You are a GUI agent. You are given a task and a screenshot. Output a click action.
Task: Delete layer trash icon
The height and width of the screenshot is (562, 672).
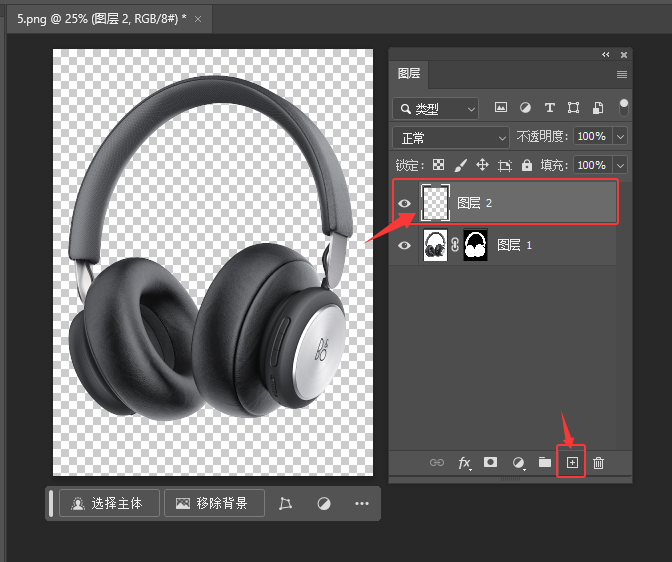tap(598, 463)
